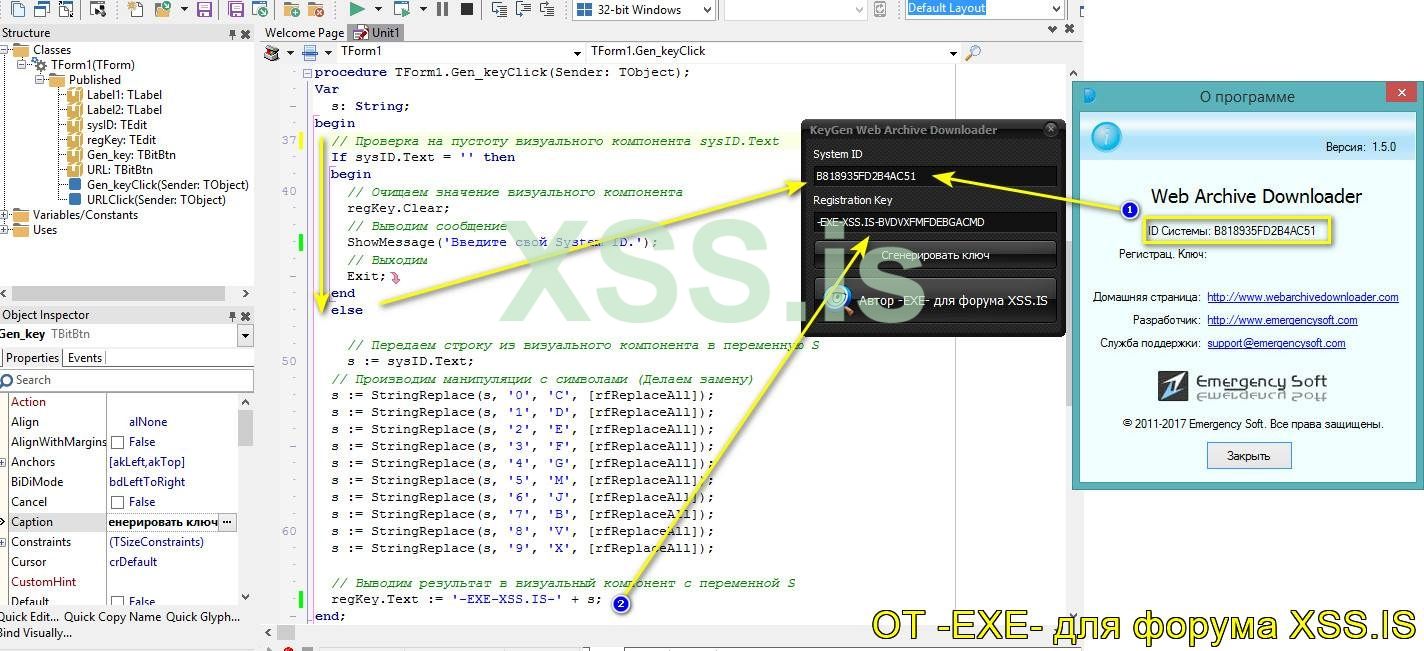The width and height of the screenshot is (1424, 651).
Task: Toggle the AlignWithMargins checkbox
Action: coord(117,442)
